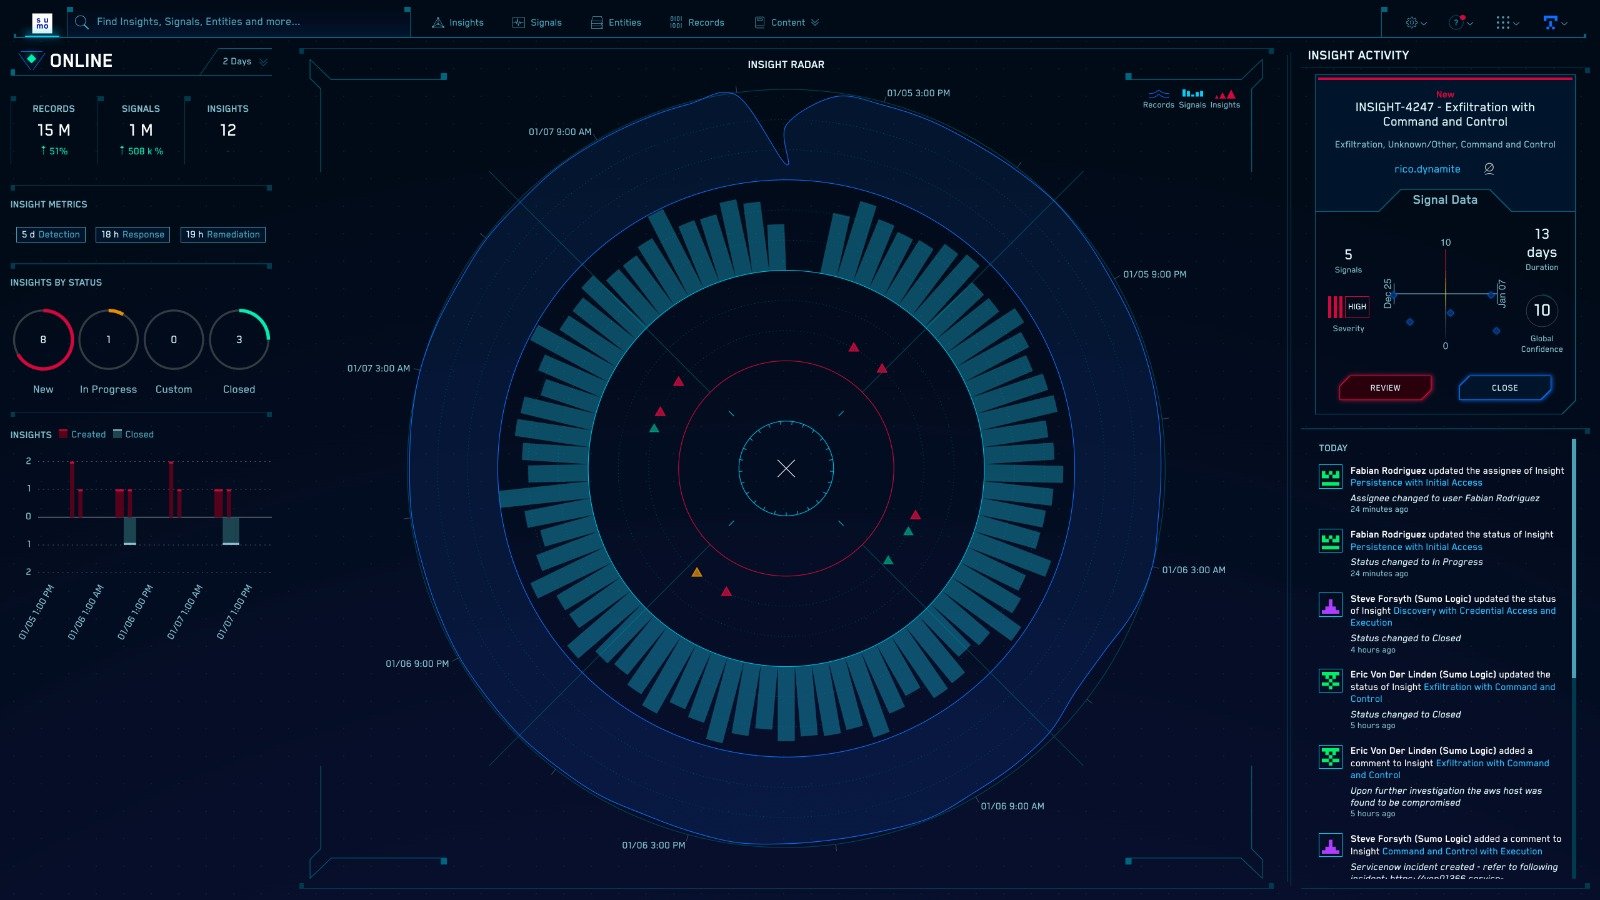Open the apps grid menu
The height and width of the screenshot is (900, 1600).
coord(1507,22)
